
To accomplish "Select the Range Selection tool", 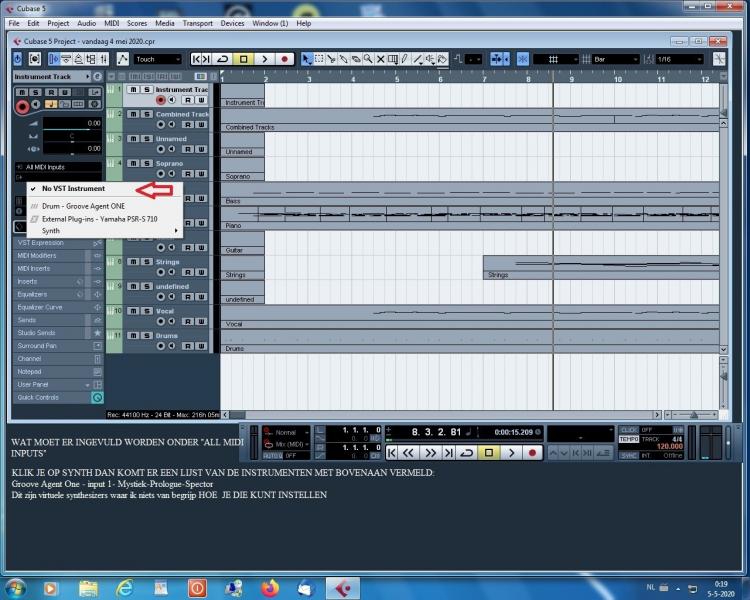I will tap(319, 59).
